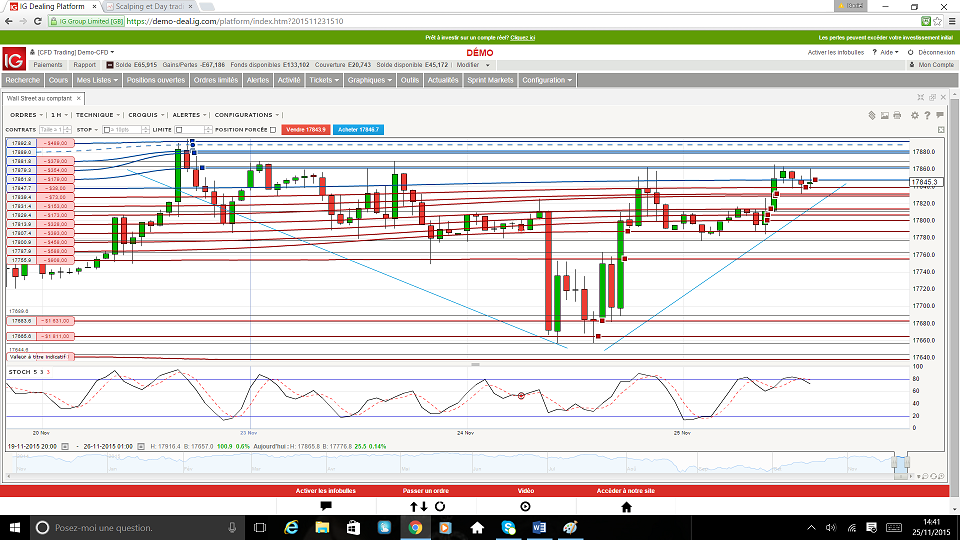
Task: Click the Déconnexion link
Action: [x=936, y=53]
